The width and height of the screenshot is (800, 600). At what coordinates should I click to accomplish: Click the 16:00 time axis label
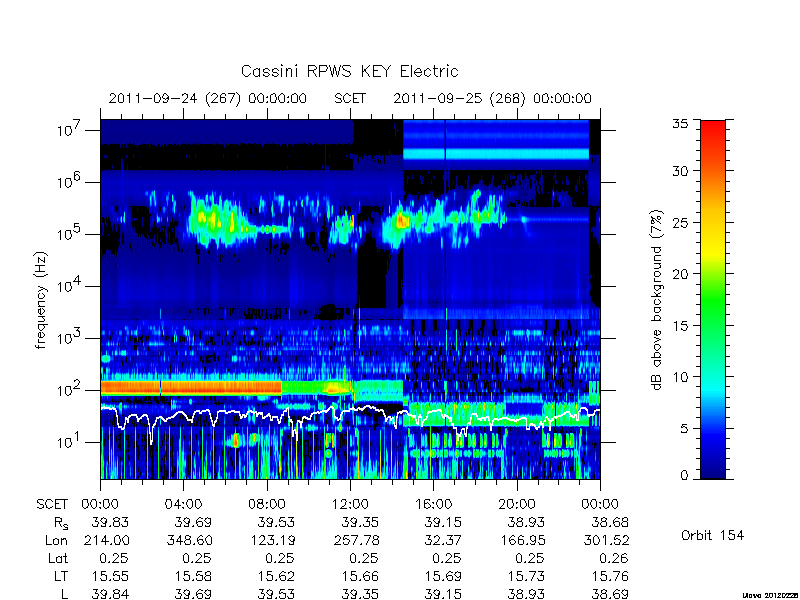click(433, 504)
